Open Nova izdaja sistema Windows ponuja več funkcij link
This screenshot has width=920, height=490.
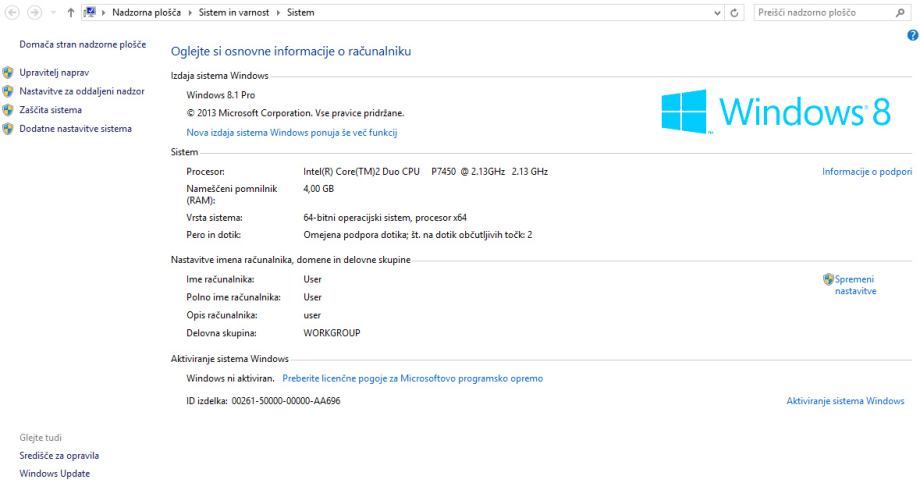click(x=292, y=133)
